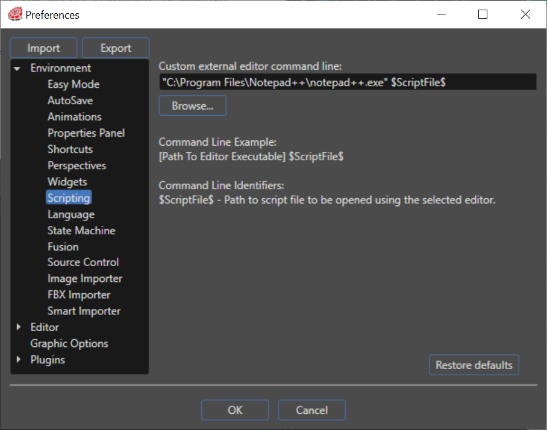The width and height of the screenshot is (547, 430).
Task: Click the Import preferences button
Action: (44, 48)
